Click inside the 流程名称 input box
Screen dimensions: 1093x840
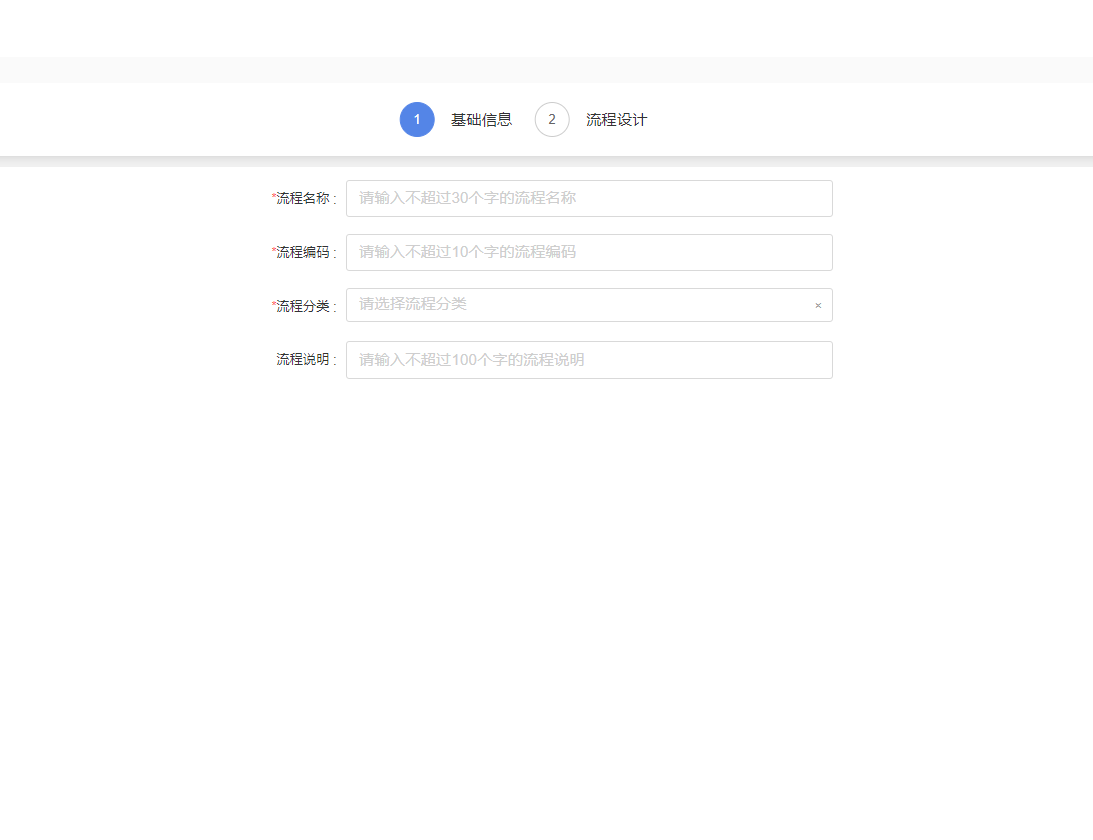589,198
